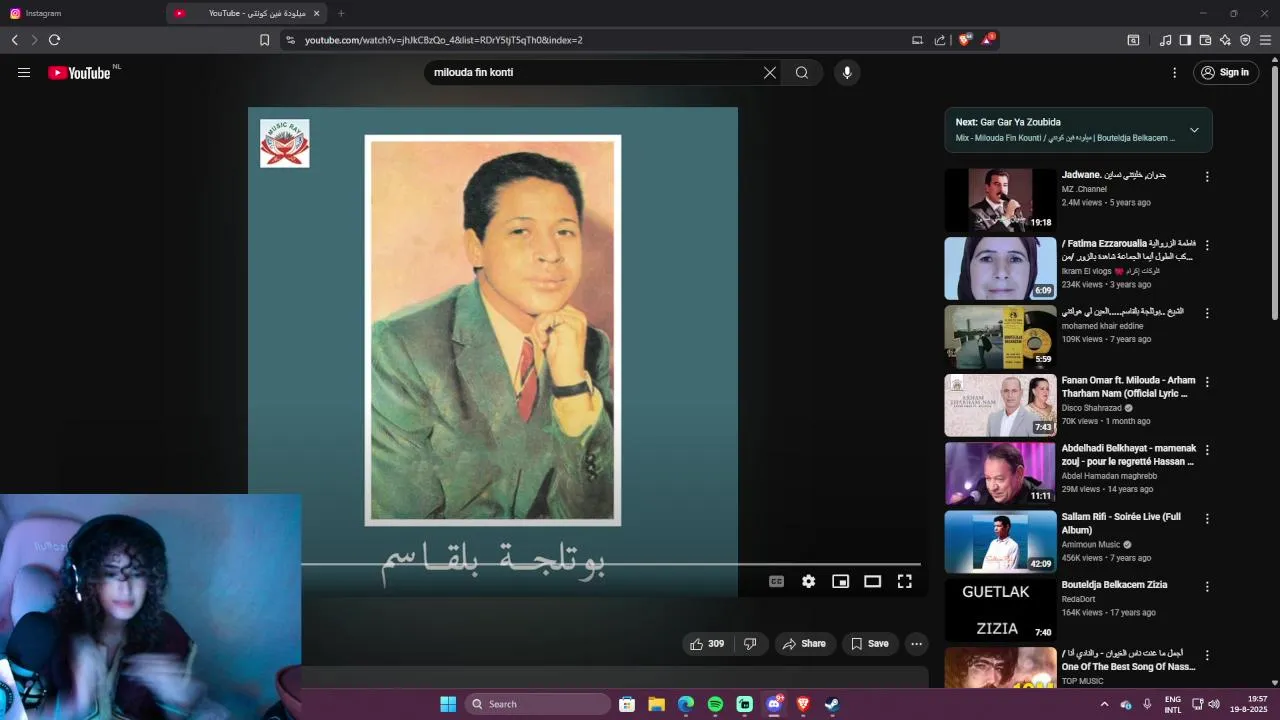Like the video with 309 likes
Screen dimensions: 1280x720
coord(707,644)
